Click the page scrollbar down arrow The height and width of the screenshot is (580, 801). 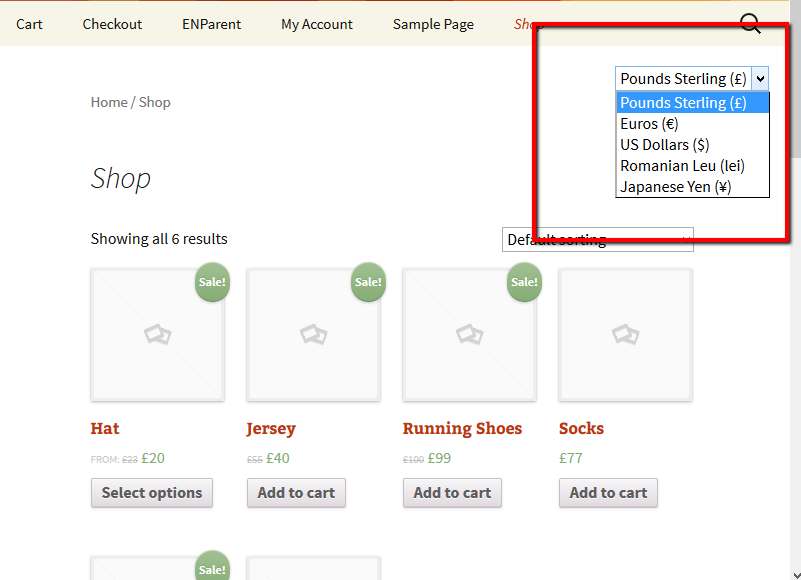795,574
